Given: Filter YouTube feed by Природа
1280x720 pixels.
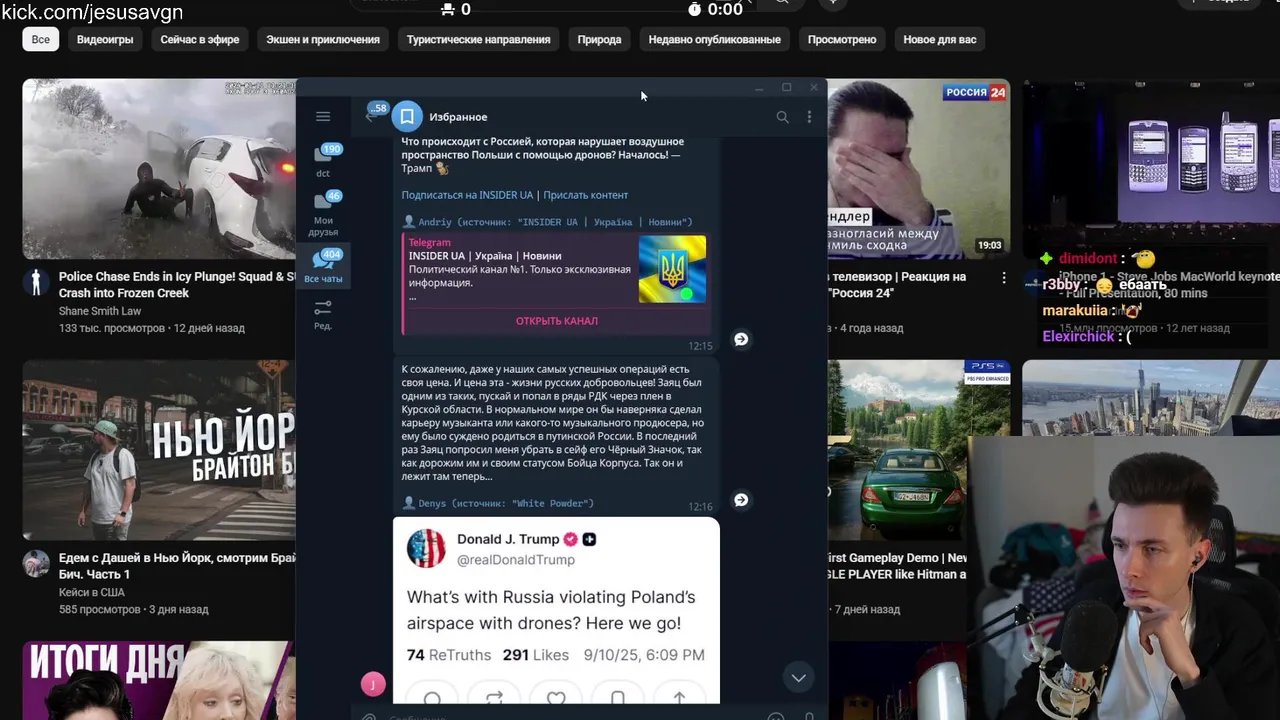Looking at the screenshot, I should (x=599, y=40).
